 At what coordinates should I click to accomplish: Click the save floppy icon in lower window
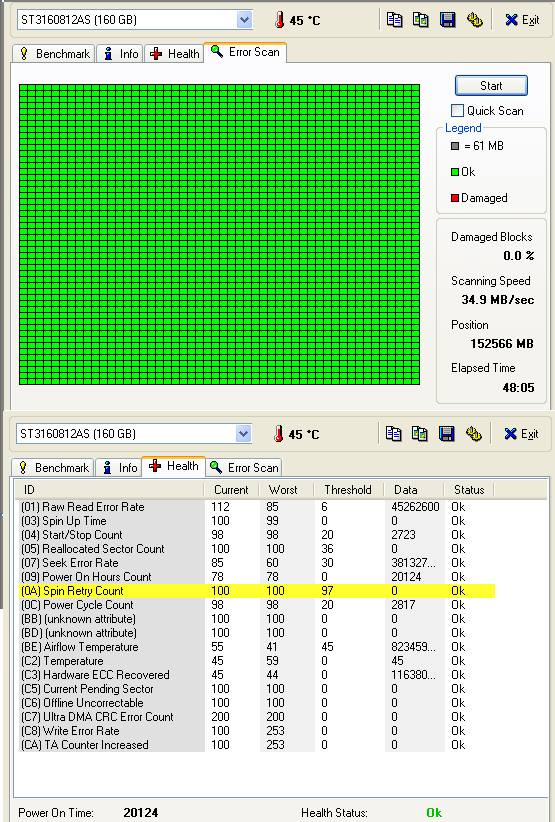point(447,434)
